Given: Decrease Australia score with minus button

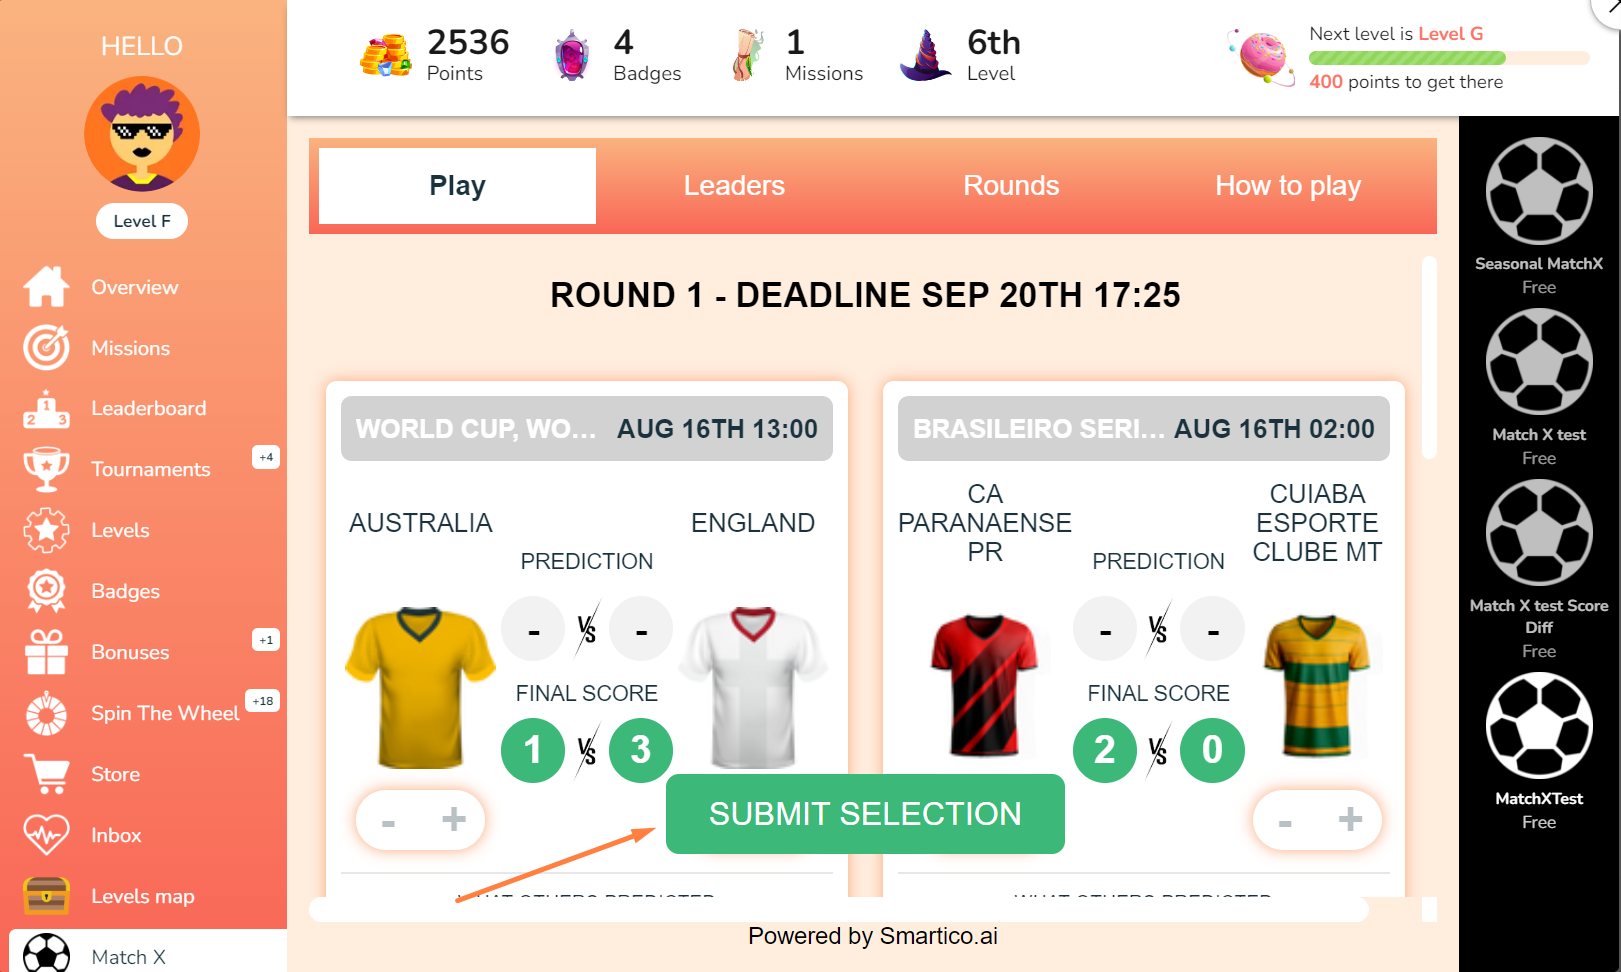Looking at the screenshot, I should coord(389,822).
